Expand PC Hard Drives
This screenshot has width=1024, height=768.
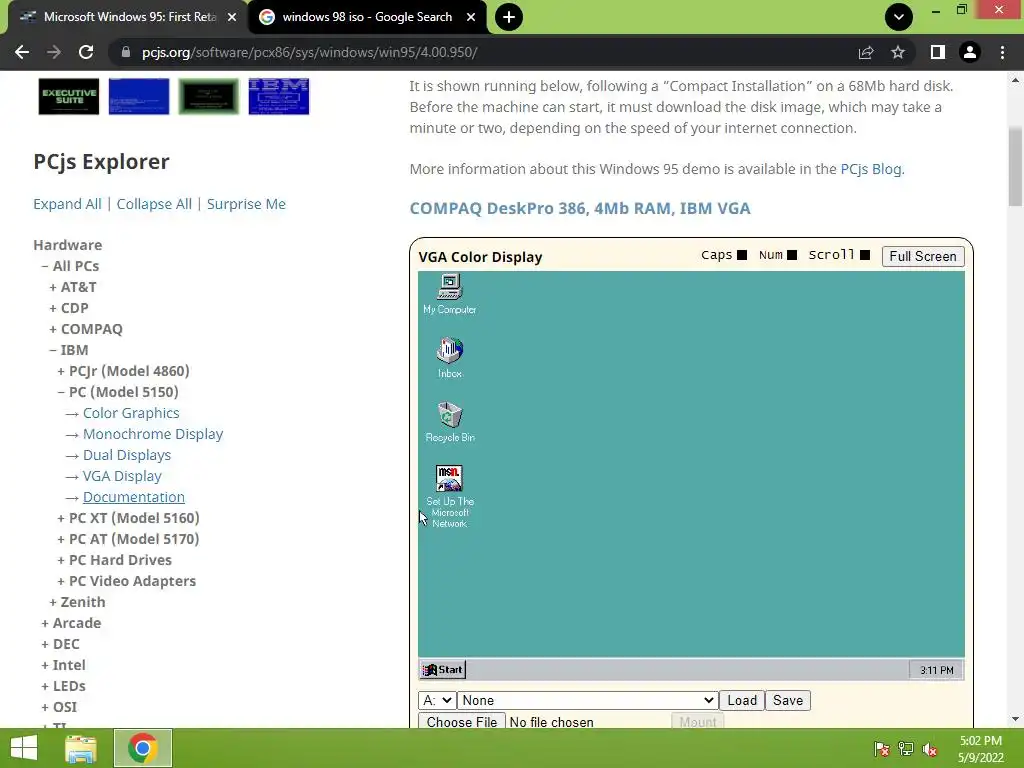click(114, 560)
